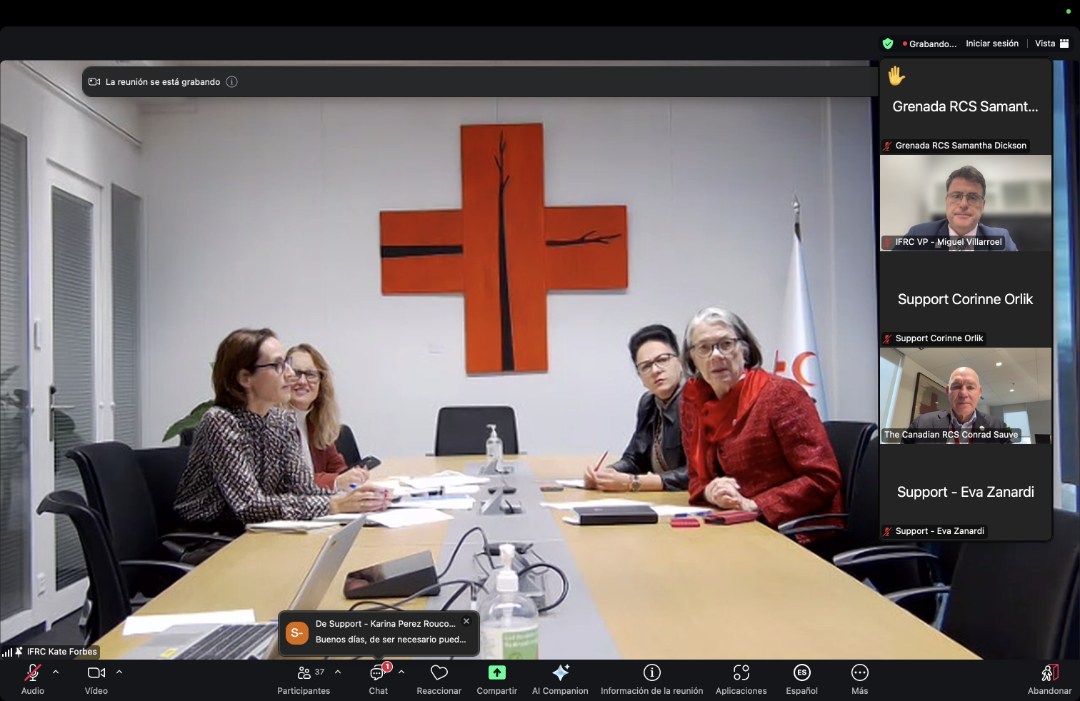Screen dimensions: 1080x701
Task: Expand the audio options chevron
Action: tap(56, 671)
